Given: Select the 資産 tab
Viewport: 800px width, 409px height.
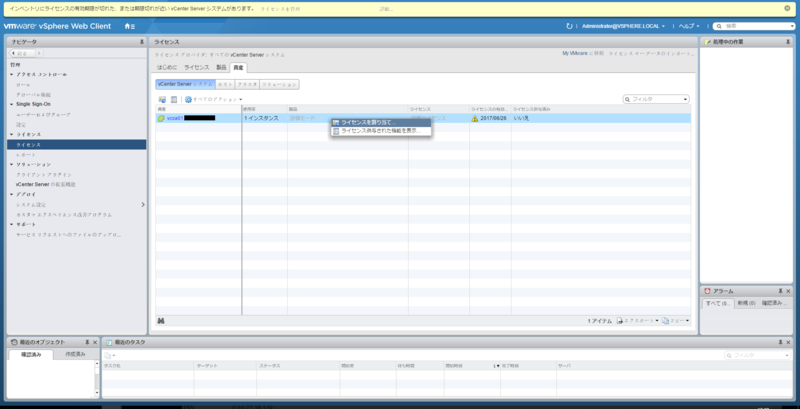Looking at the screenshot, I should [x=238, y=67].
